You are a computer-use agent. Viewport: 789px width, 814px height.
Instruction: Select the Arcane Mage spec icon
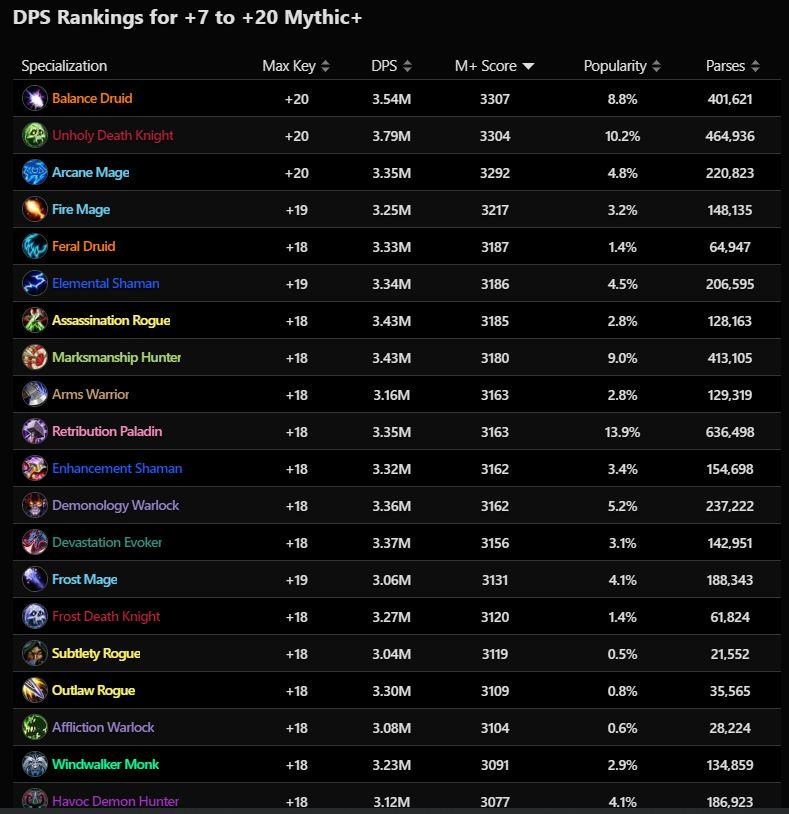pyautogui.click(x=34, y=172)
